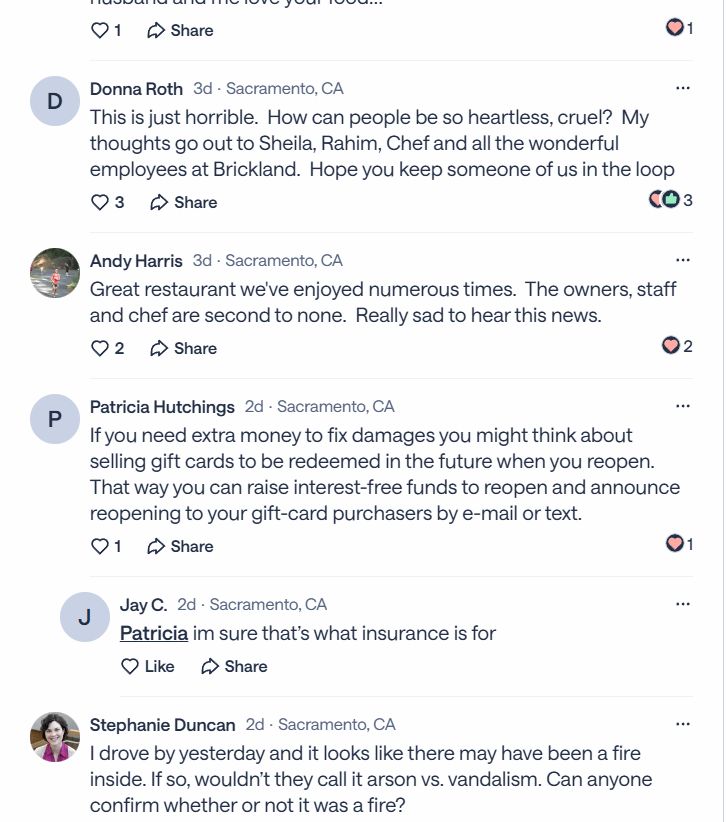Open more options for Andy Harris's comment

[683, 260]
